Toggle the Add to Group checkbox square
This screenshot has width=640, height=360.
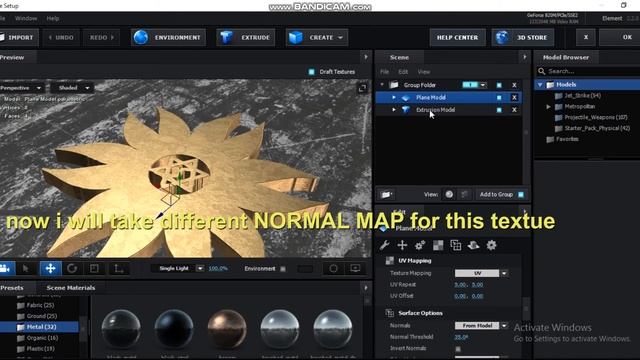pyautogui.click(x=521, y=195)
